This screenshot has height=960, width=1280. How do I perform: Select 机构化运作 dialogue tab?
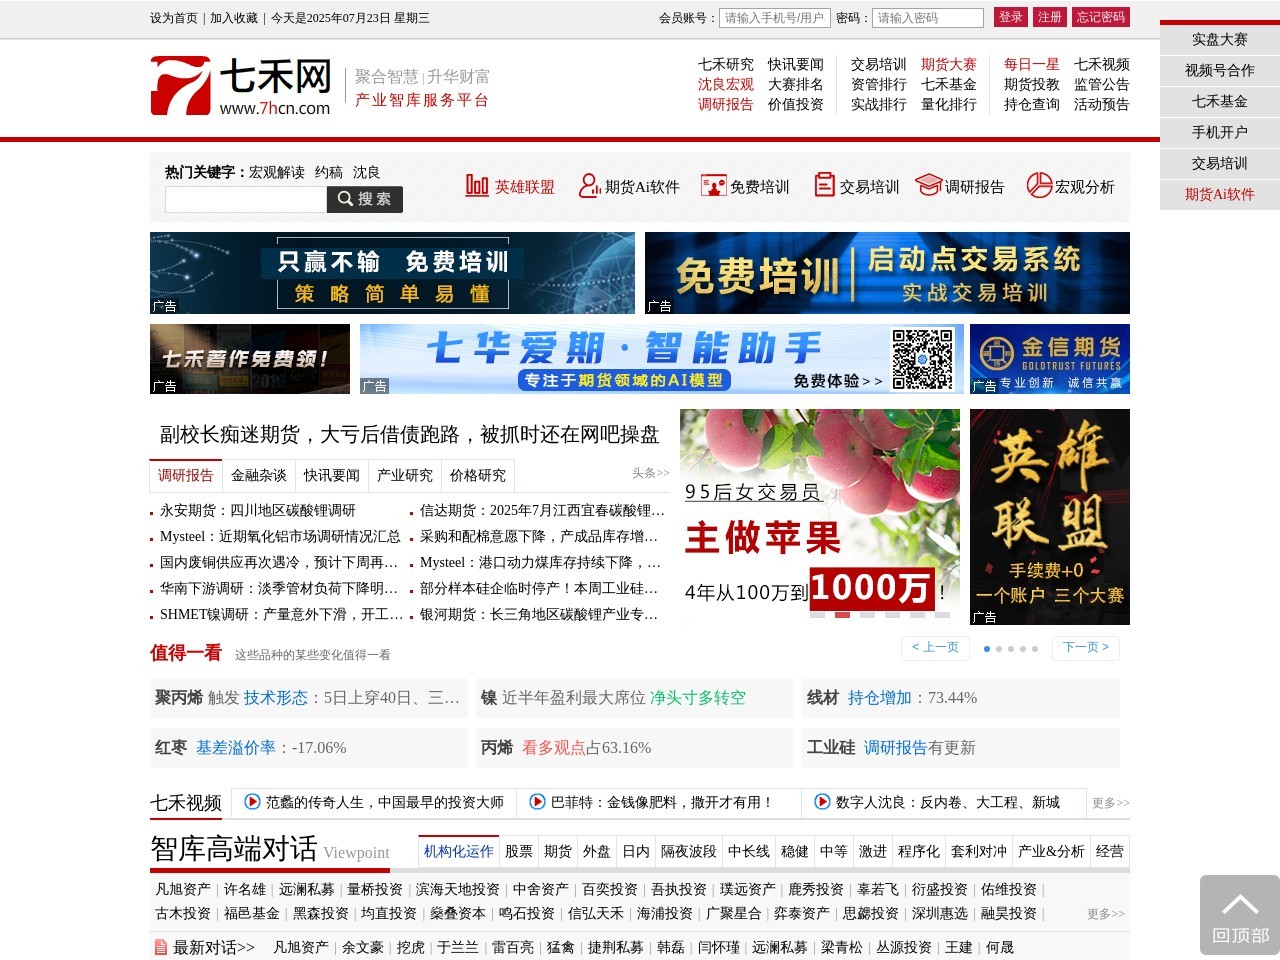pyautogui.click(x=459, y=852)
